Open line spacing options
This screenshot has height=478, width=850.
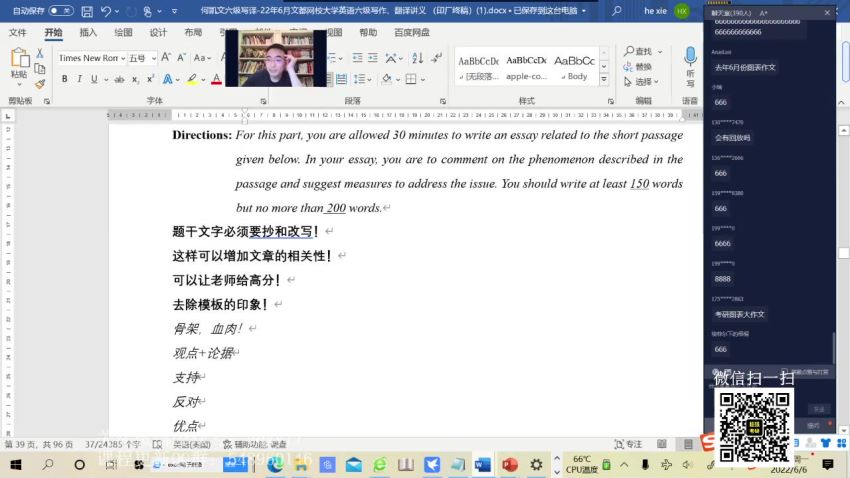(x=362, y=79)
